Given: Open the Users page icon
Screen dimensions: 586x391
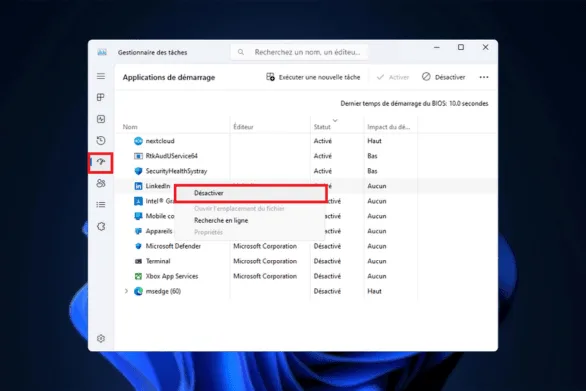Looking at the screenshot, I should [x=101, y=183].
